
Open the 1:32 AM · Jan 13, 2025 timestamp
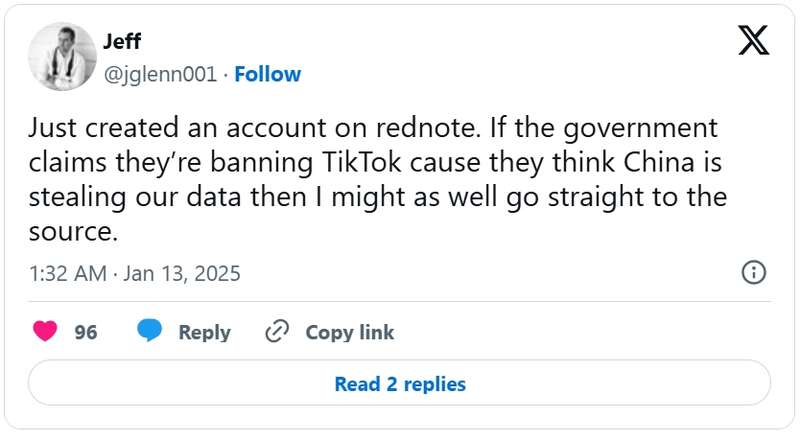tap(134, 273)
